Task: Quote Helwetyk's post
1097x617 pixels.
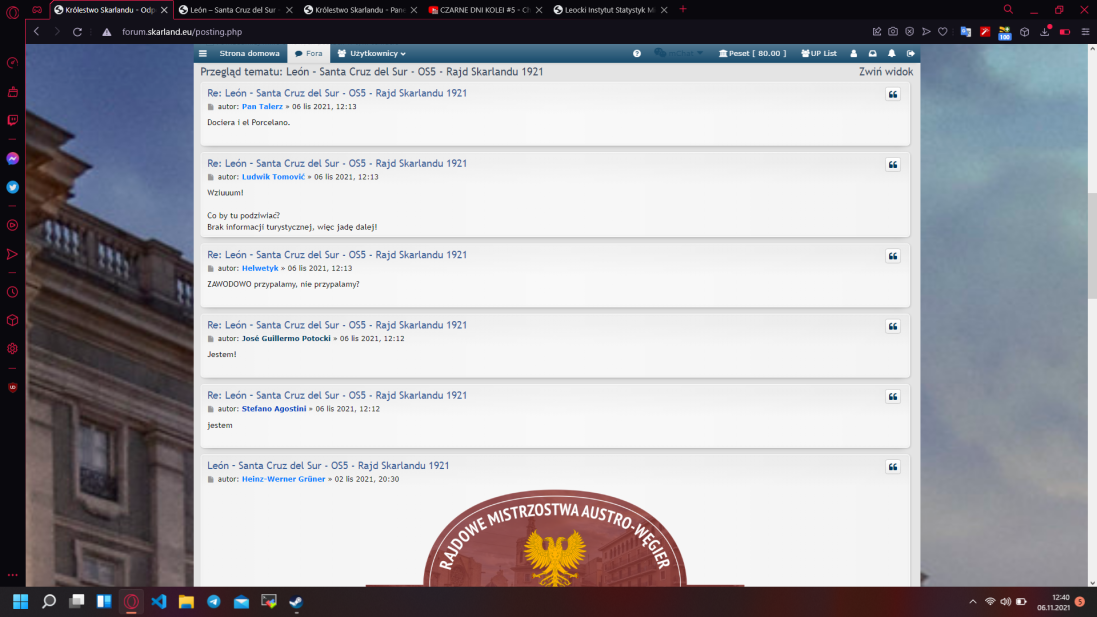Action: pos(893,256)
